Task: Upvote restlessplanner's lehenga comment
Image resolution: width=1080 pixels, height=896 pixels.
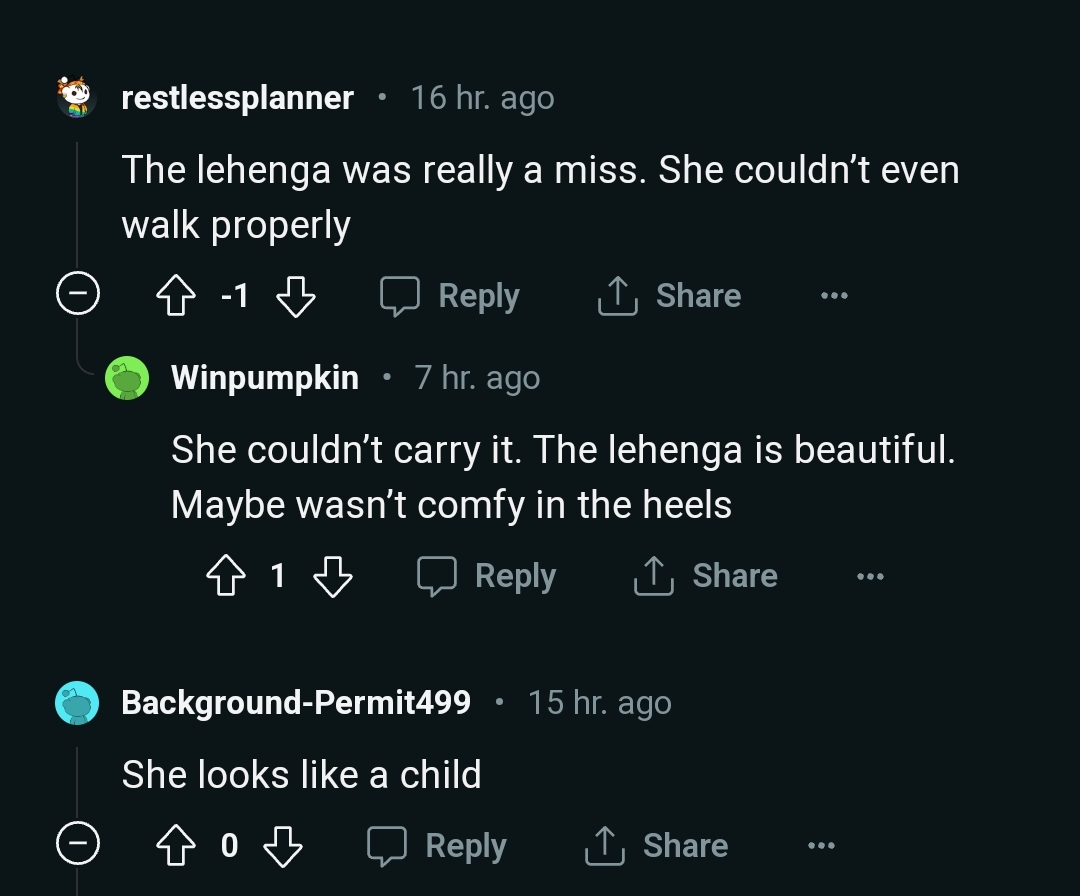Action: (x=176, y=297)
